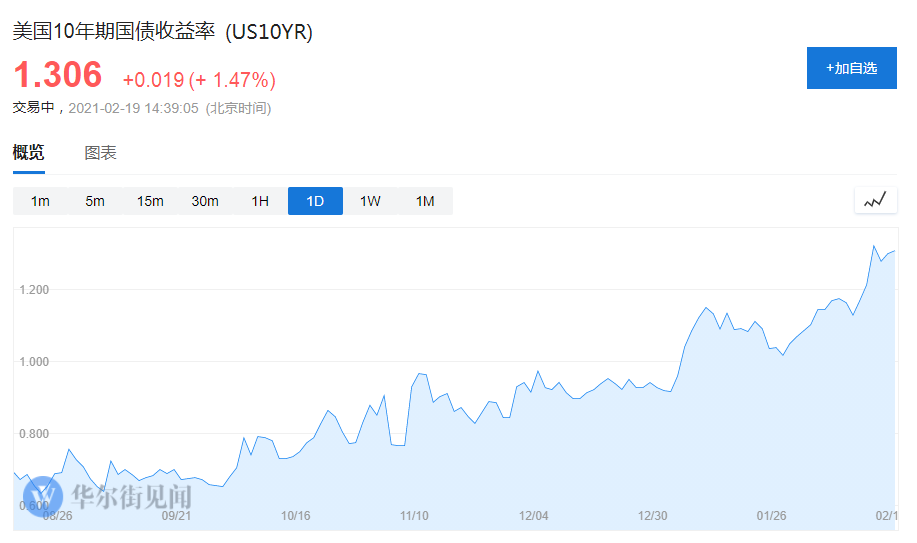Switch chart to 1W interval
The image size is (917, 543).
click(370, 201)
